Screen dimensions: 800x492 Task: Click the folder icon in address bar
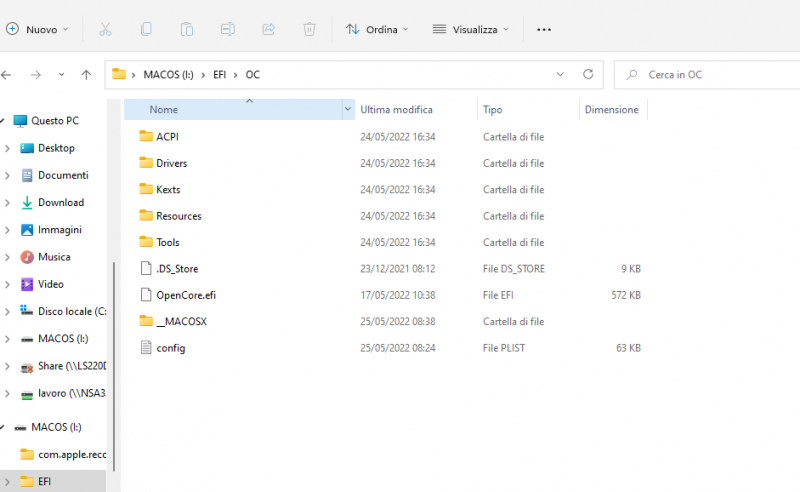tap(119, 74)
